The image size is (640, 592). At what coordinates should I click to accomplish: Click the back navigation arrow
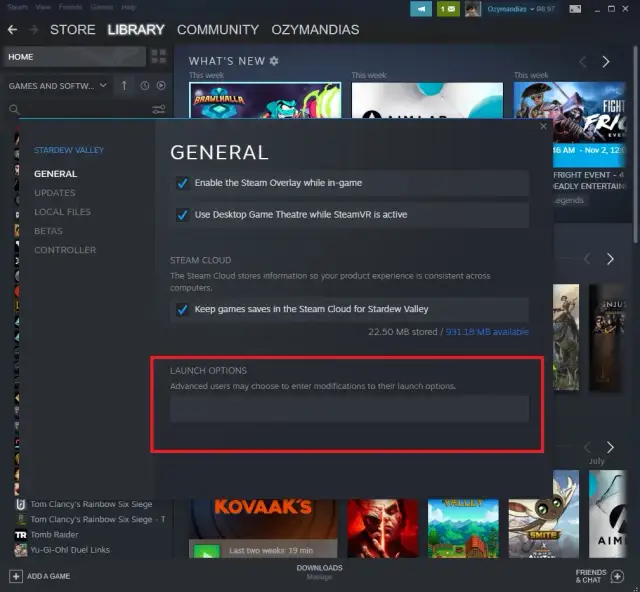coord(12,30)
